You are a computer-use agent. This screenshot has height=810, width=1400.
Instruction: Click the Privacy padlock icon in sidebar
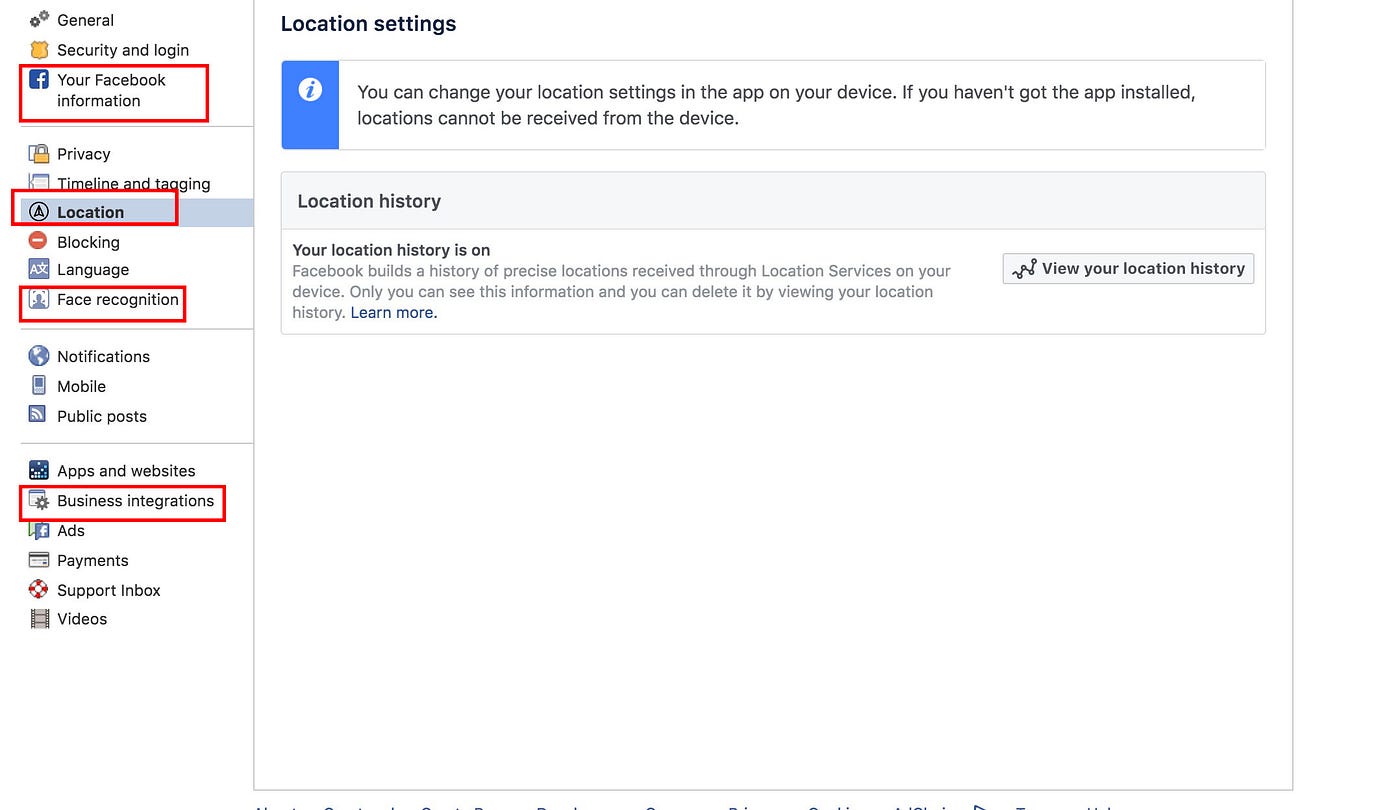pyautogui.click(x=37, y=153)
